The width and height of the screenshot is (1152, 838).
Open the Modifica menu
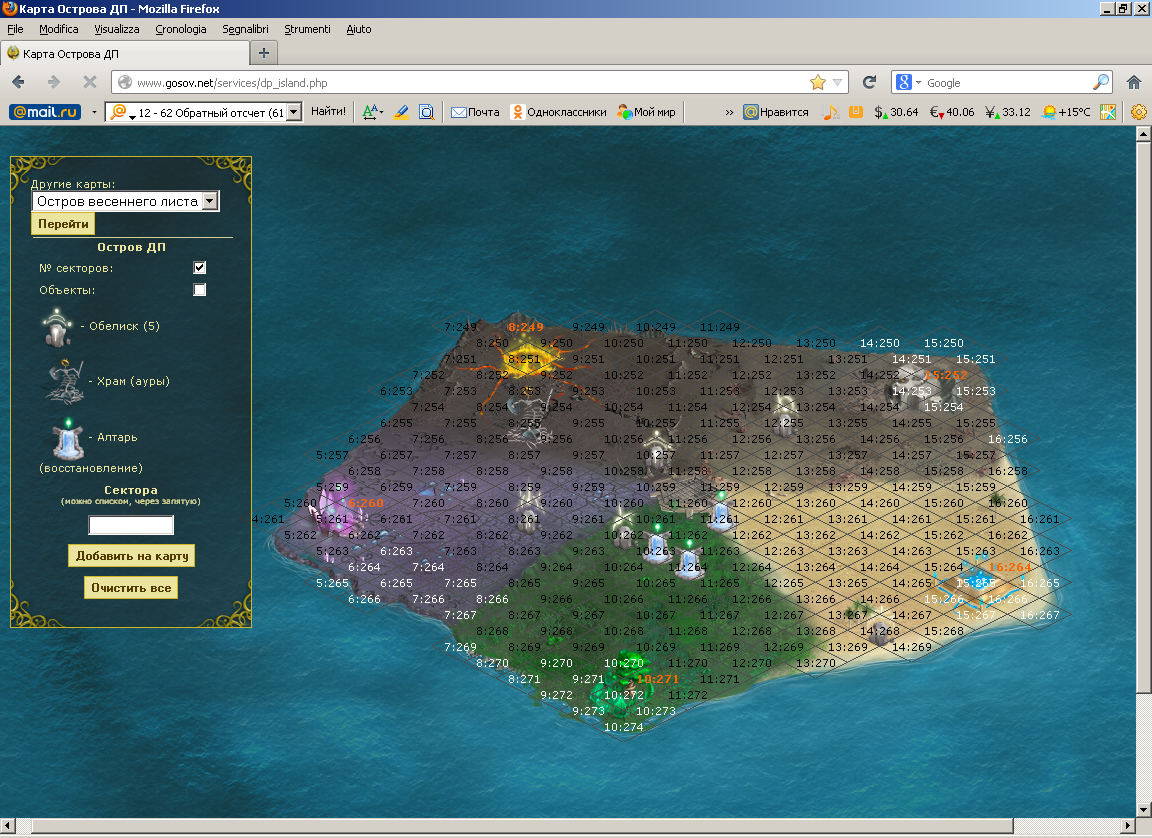59,29
